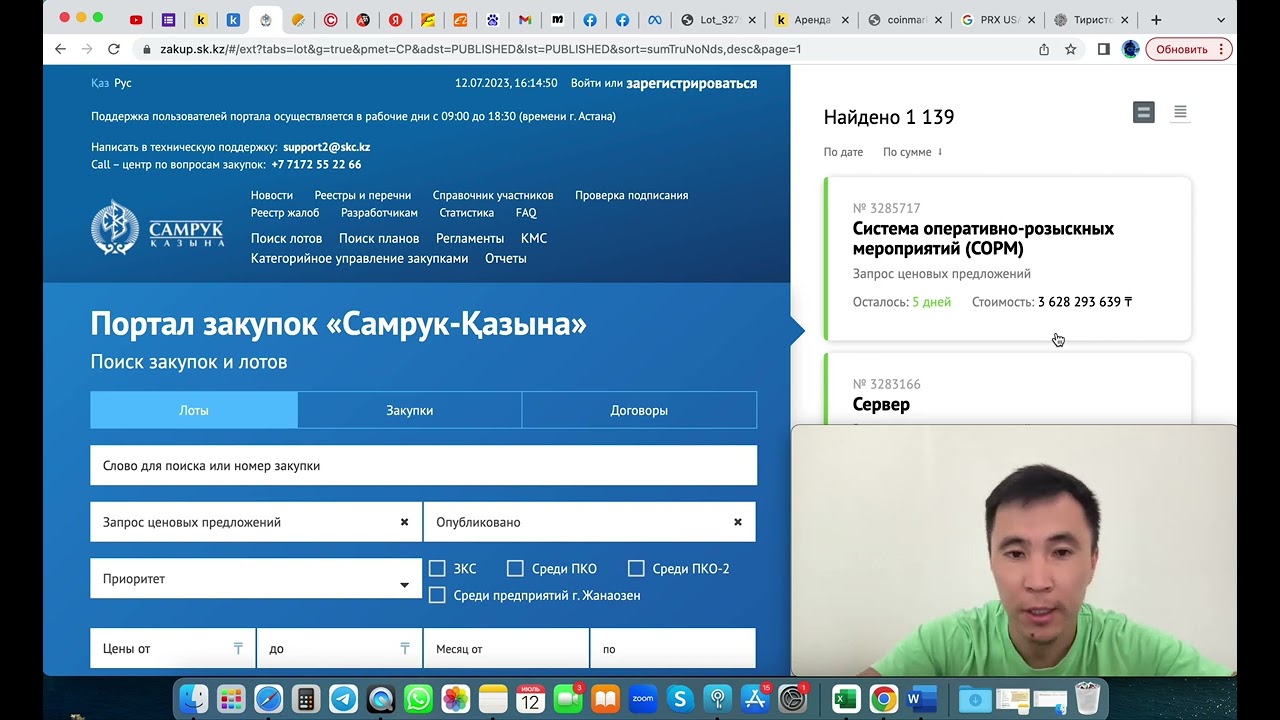Sort results 'По сумме'
Viewport: 1280px width, 720px height.
pyautogui.click(x=912, y=152)
